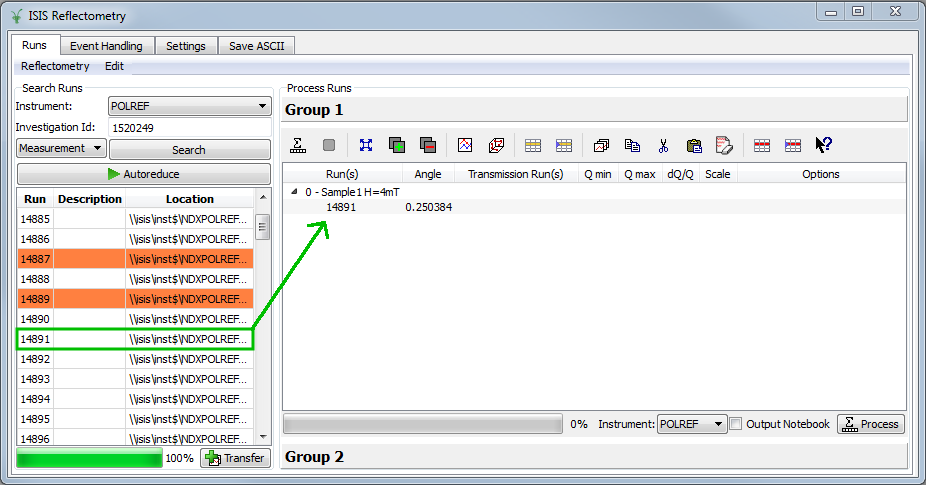The width and height of the screenshot is (926, 485).
Task: Open the Search Runs Instrument dropdown
Action: (x=190, y=106)
